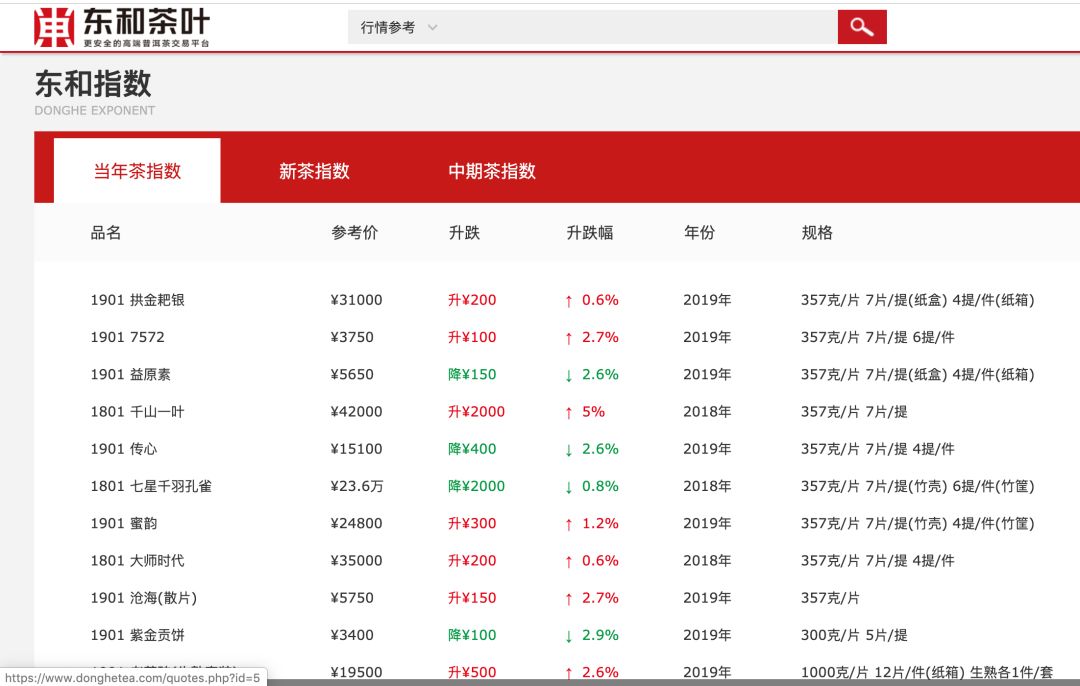Viewport: 1080px width, 686px height.
Task: Click the red up arrow beside 0.6%
Action: click(568, 300)
